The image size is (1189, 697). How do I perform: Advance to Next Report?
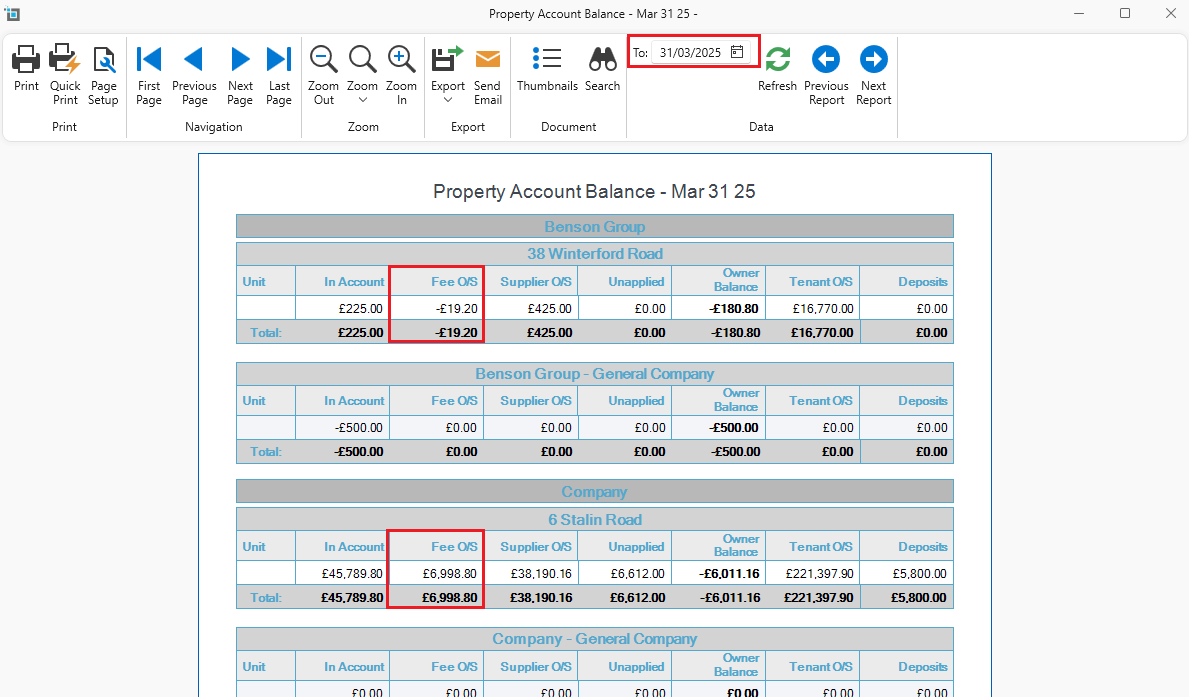point(873,60)
